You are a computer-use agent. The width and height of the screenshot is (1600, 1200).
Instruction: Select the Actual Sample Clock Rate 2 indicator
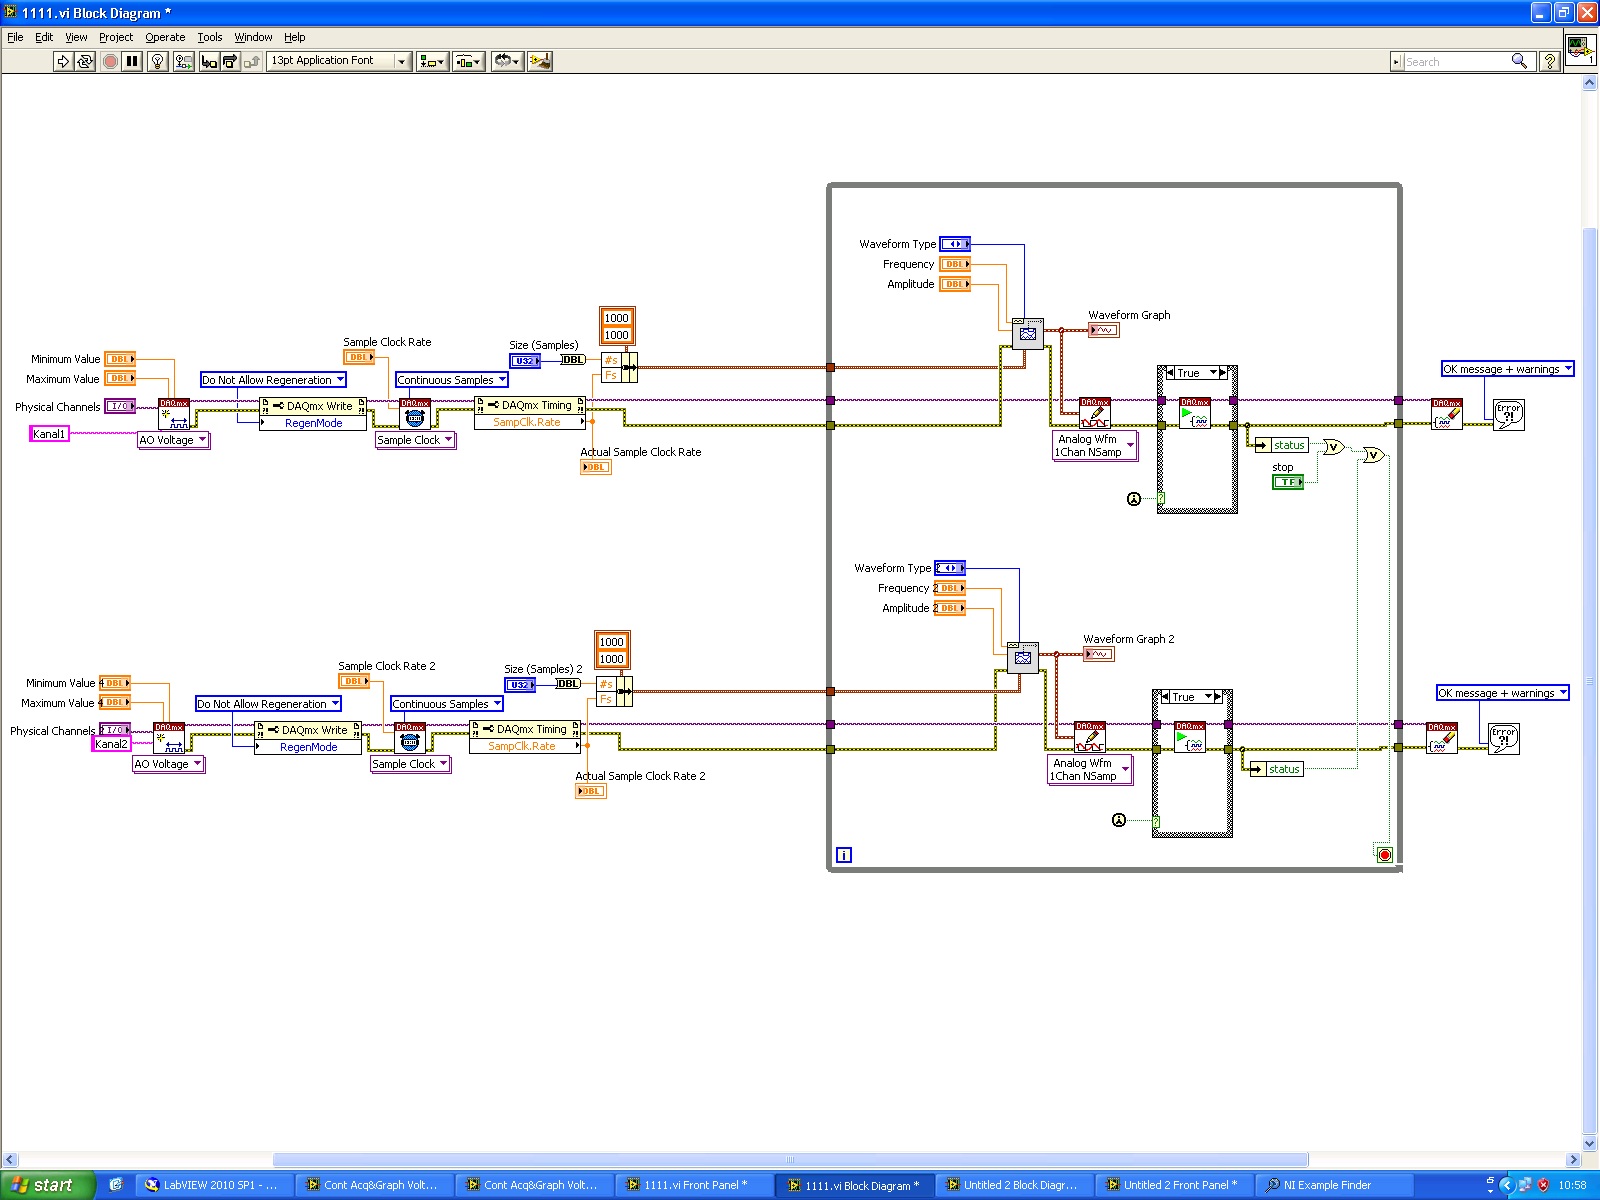click(591, 791)
